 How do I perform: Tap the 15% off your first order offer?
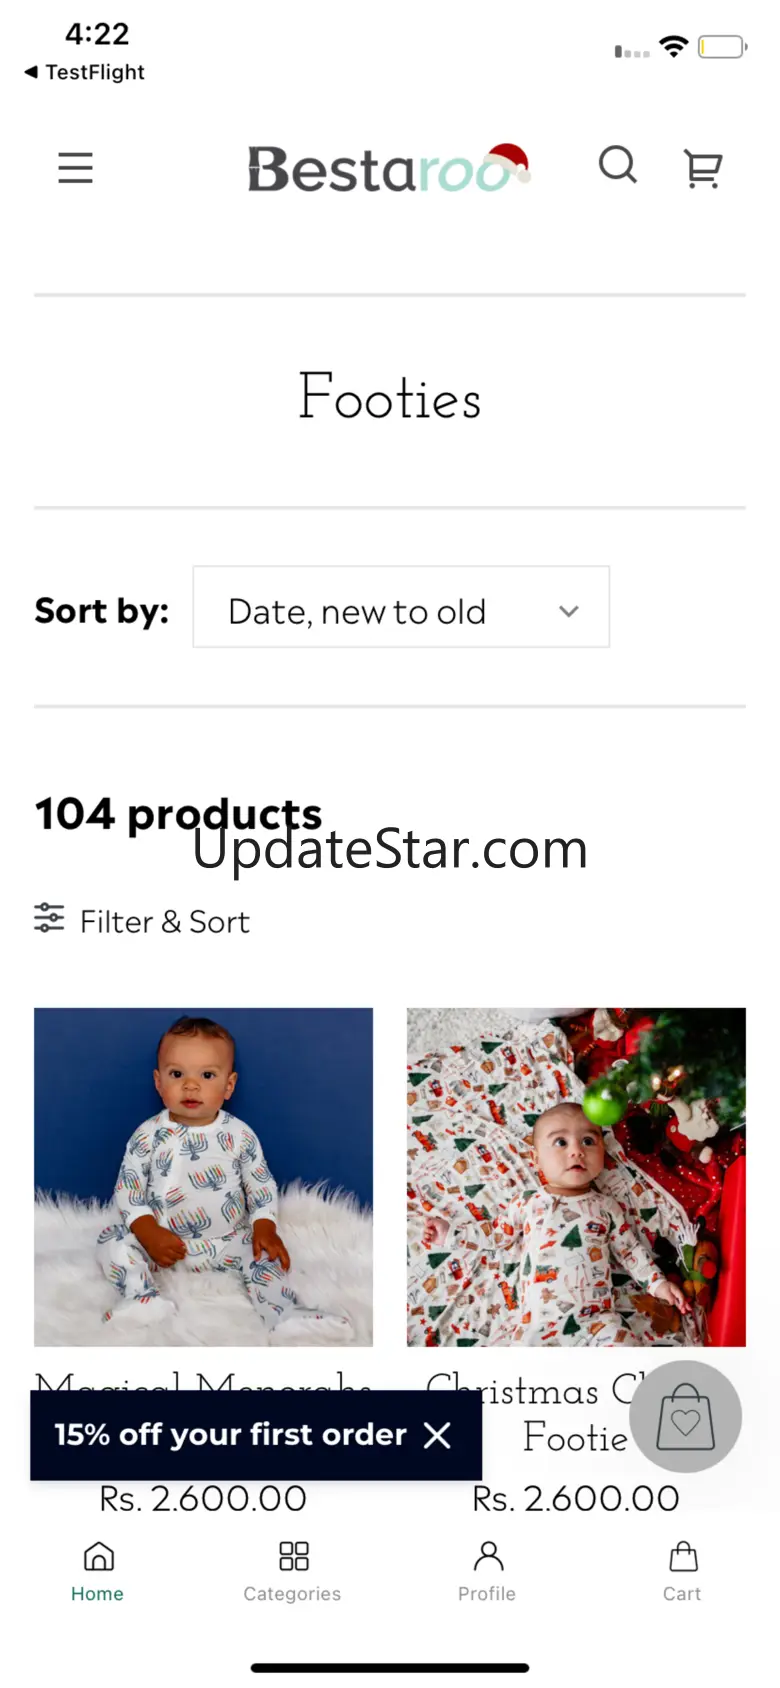tap(230, 1435)
